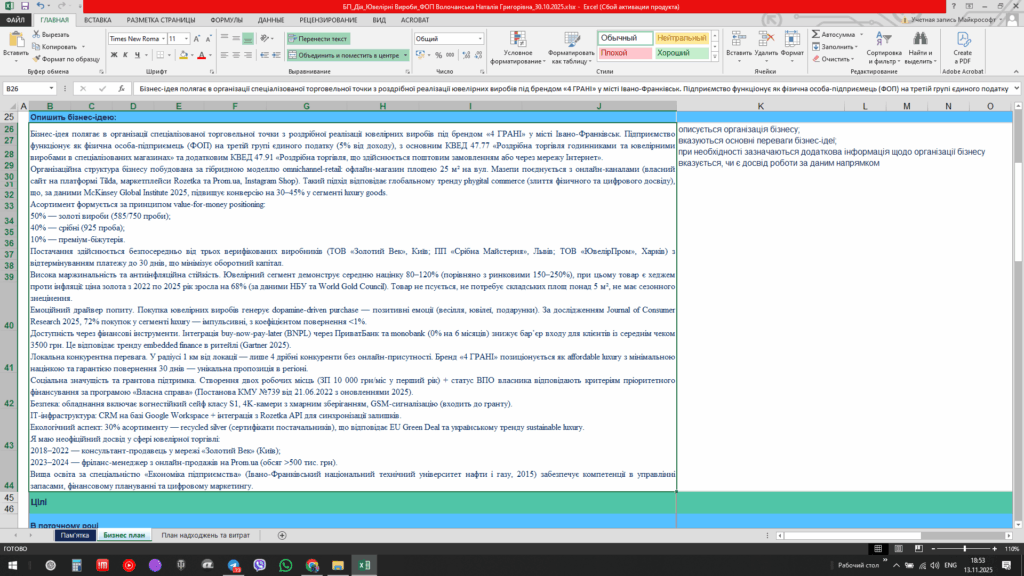The width and height of the screenshot is (1024, 576).
Task: Click the AutoSum sigma icon
Action: click(x=813, y=33)
